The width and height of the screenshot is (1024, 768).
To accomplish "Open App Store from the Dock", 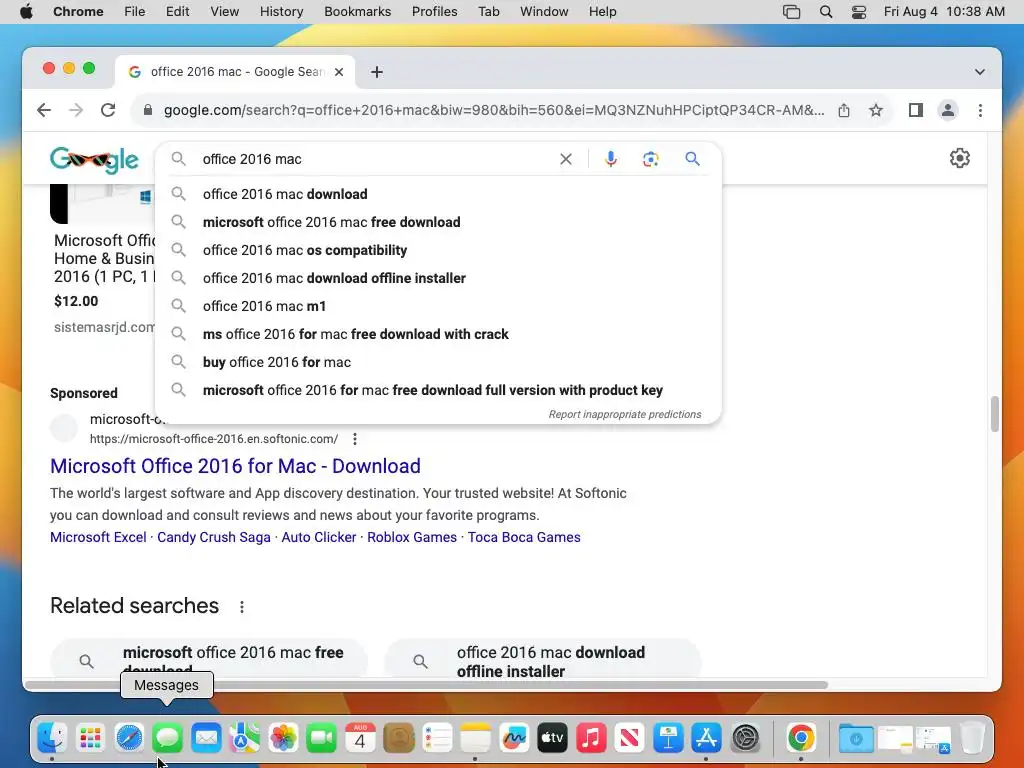I will coord(707,738).
